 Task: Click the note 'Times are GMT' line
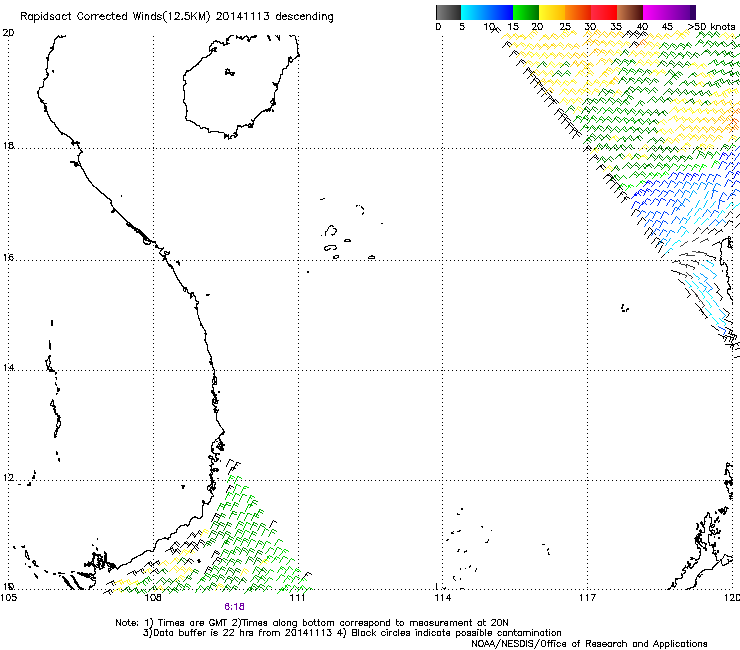311,623
